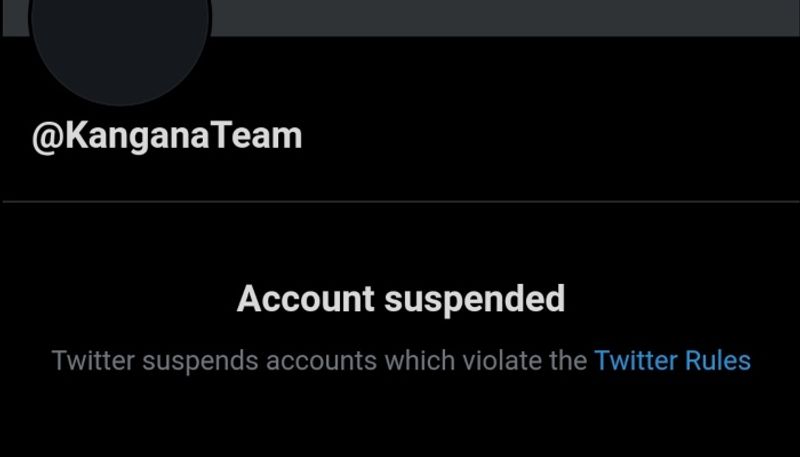Click the Account suspended heading
Viewport: 800px width, 457px height.
pos(400,298)
